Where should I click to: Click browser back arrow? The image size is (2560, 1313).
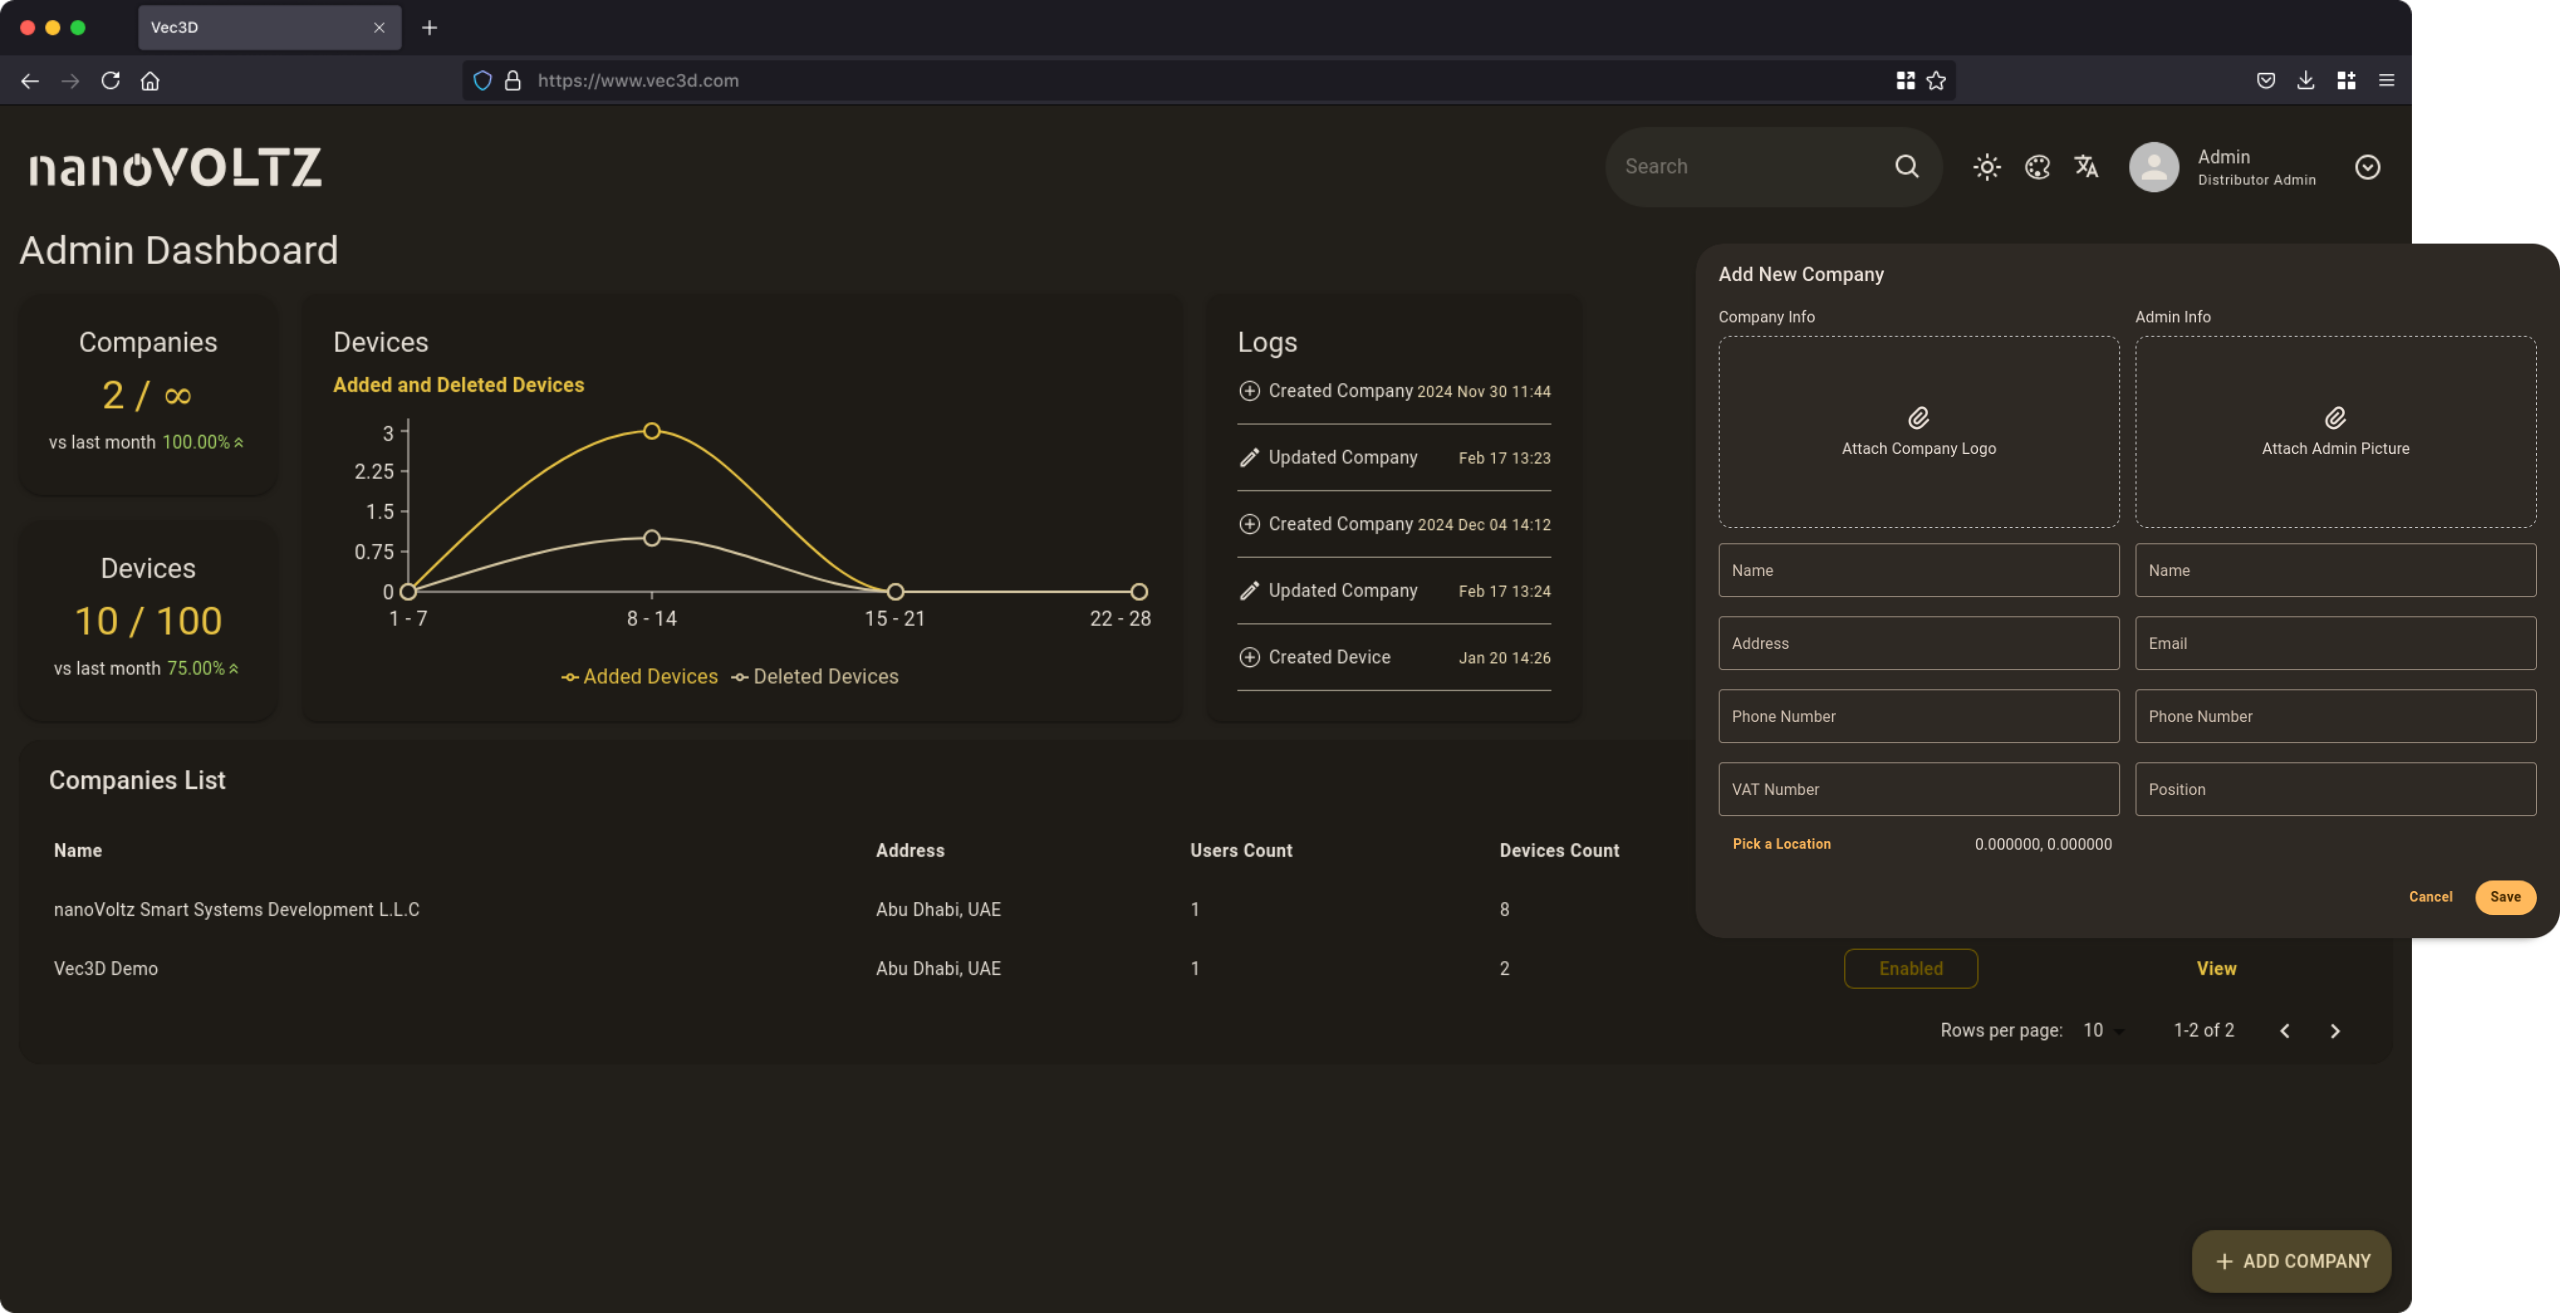(30, 81)
